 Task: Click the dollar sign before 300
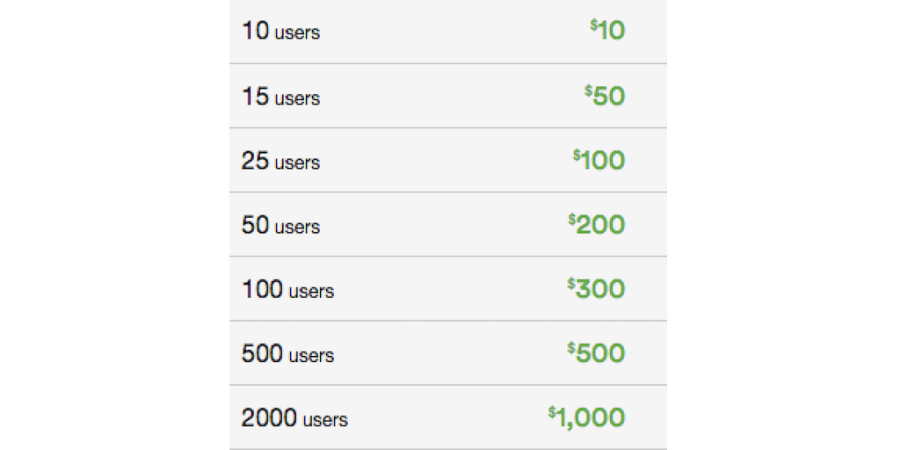tap(572, 284)
